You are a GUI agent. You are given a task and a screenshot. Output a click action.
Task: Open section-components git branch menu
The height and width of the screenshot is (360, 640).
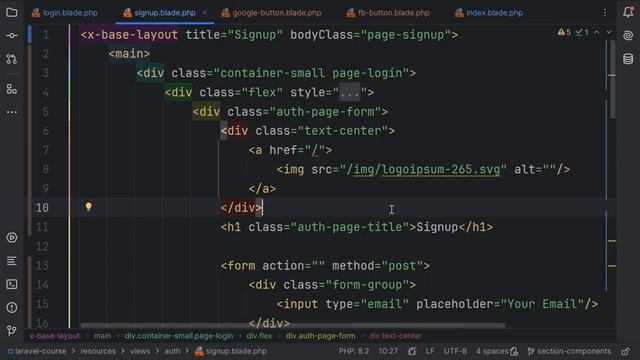click(569, 351)
